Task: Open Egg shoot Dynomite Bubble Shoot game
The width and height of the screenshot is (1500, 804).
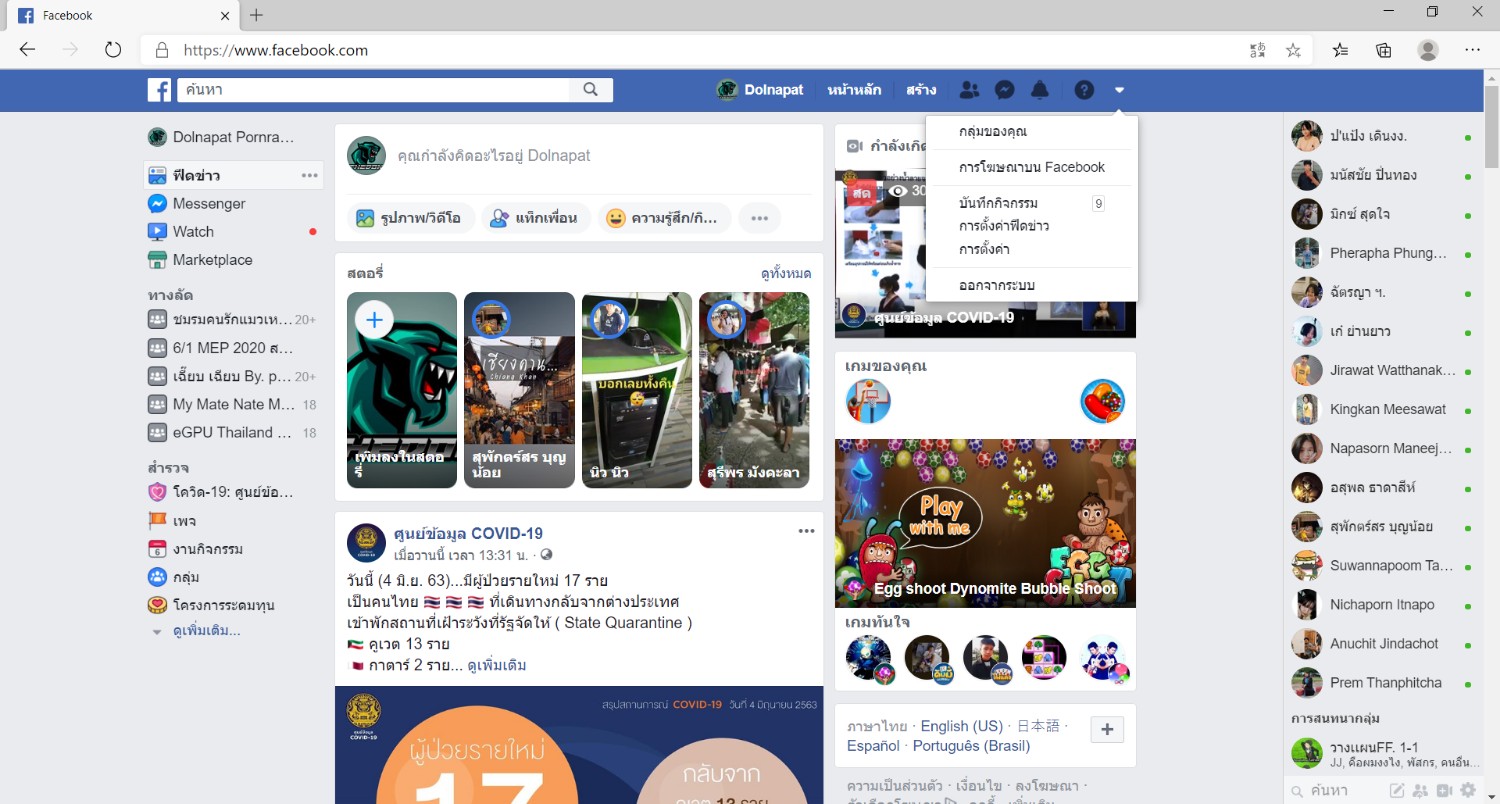Action: (x=985, y=523)
